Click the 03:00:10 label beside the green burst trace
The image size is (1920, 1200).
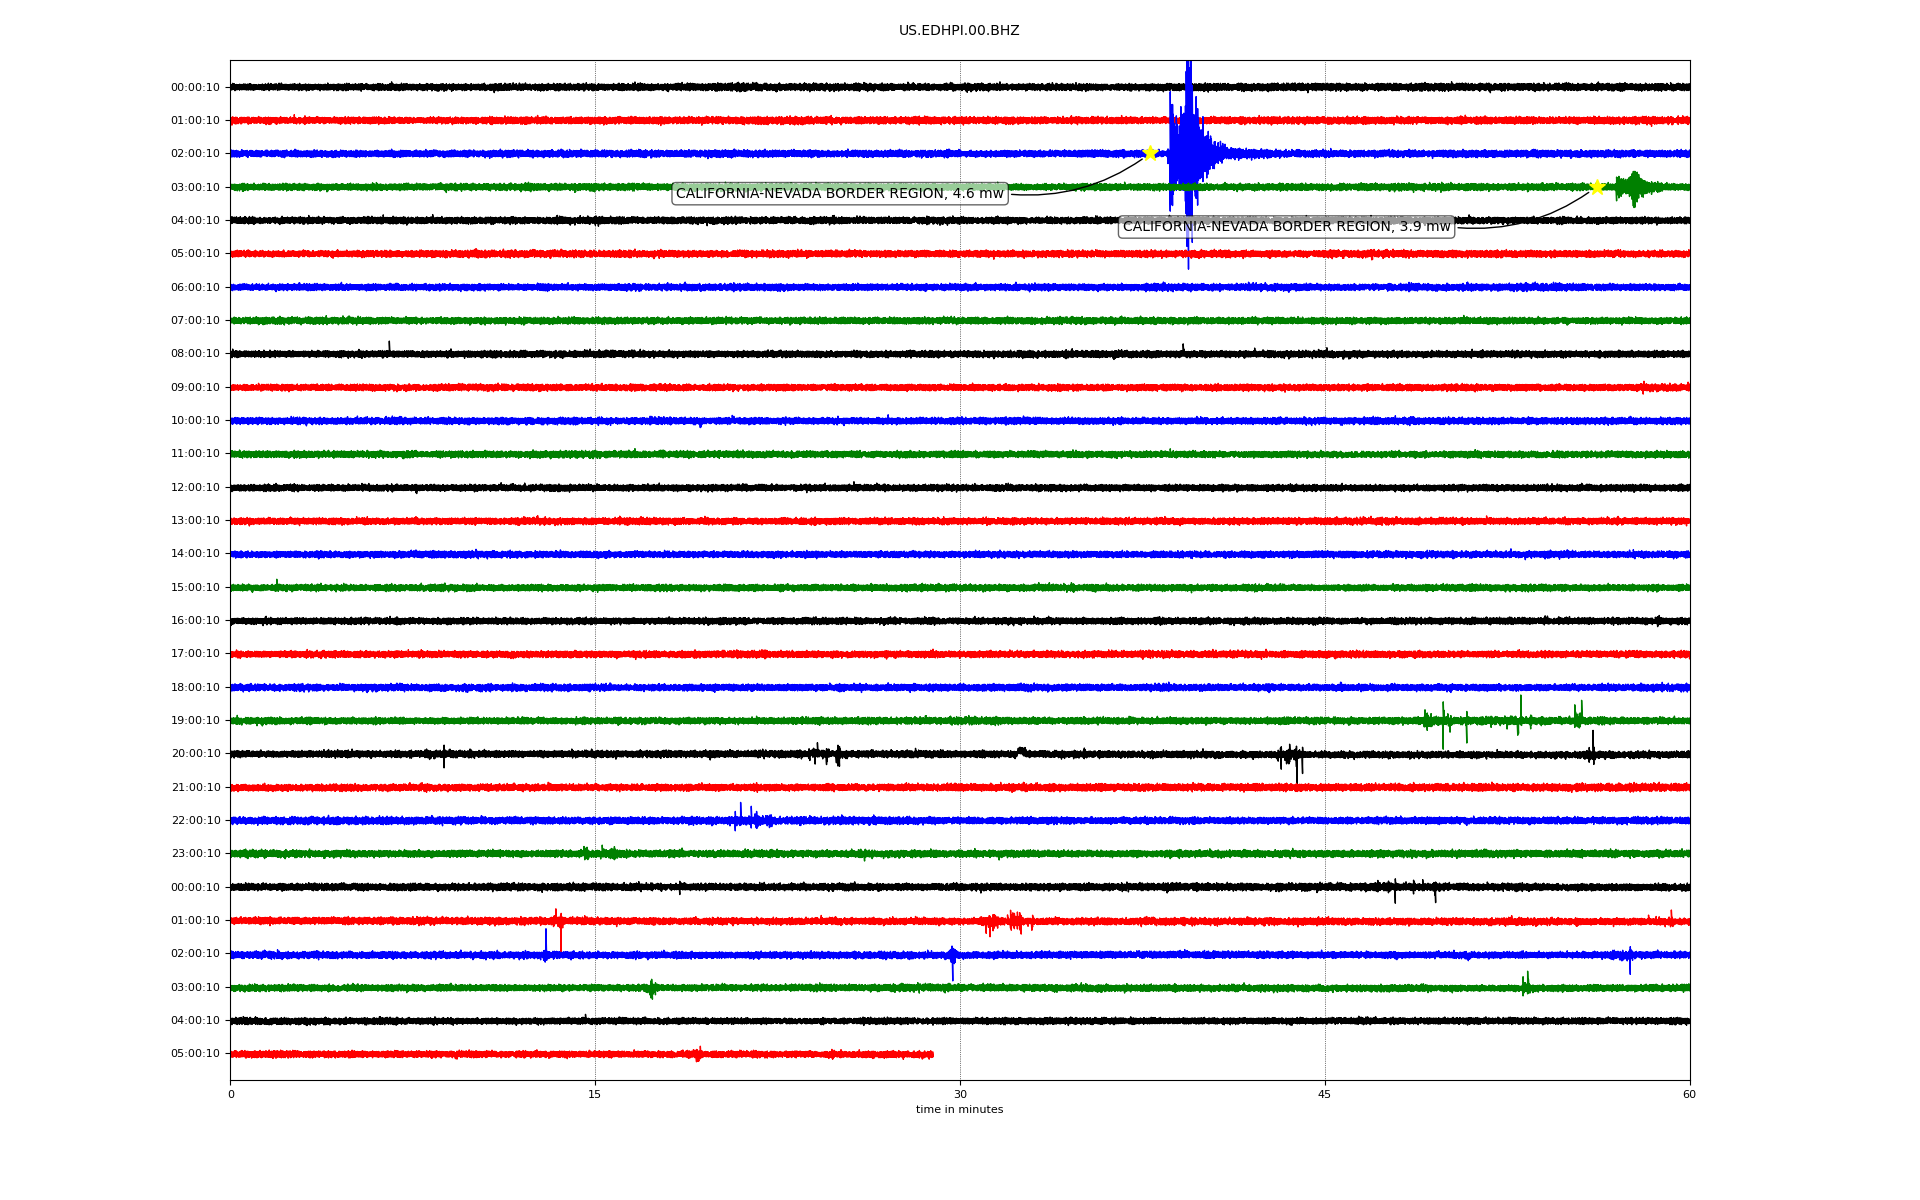click(x=195, y=188)
